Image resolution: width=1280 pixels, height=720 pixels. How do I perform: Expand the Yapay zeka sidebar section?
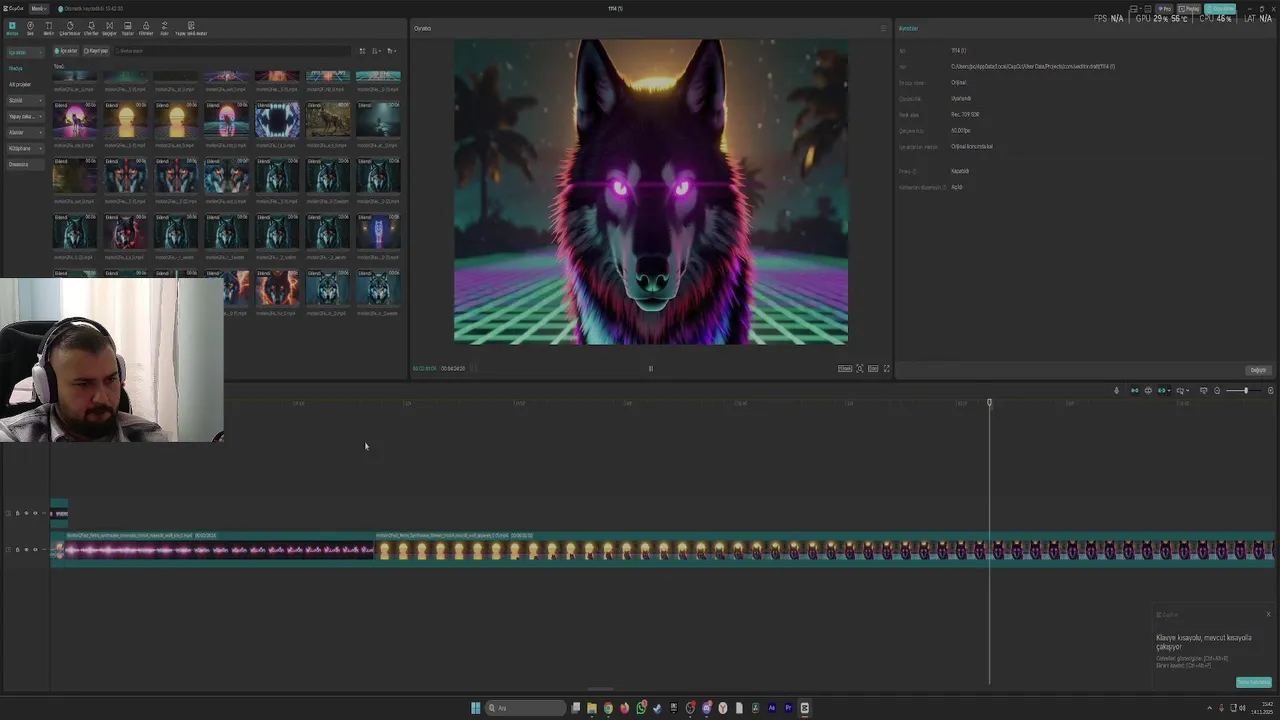tap(25, 116)
